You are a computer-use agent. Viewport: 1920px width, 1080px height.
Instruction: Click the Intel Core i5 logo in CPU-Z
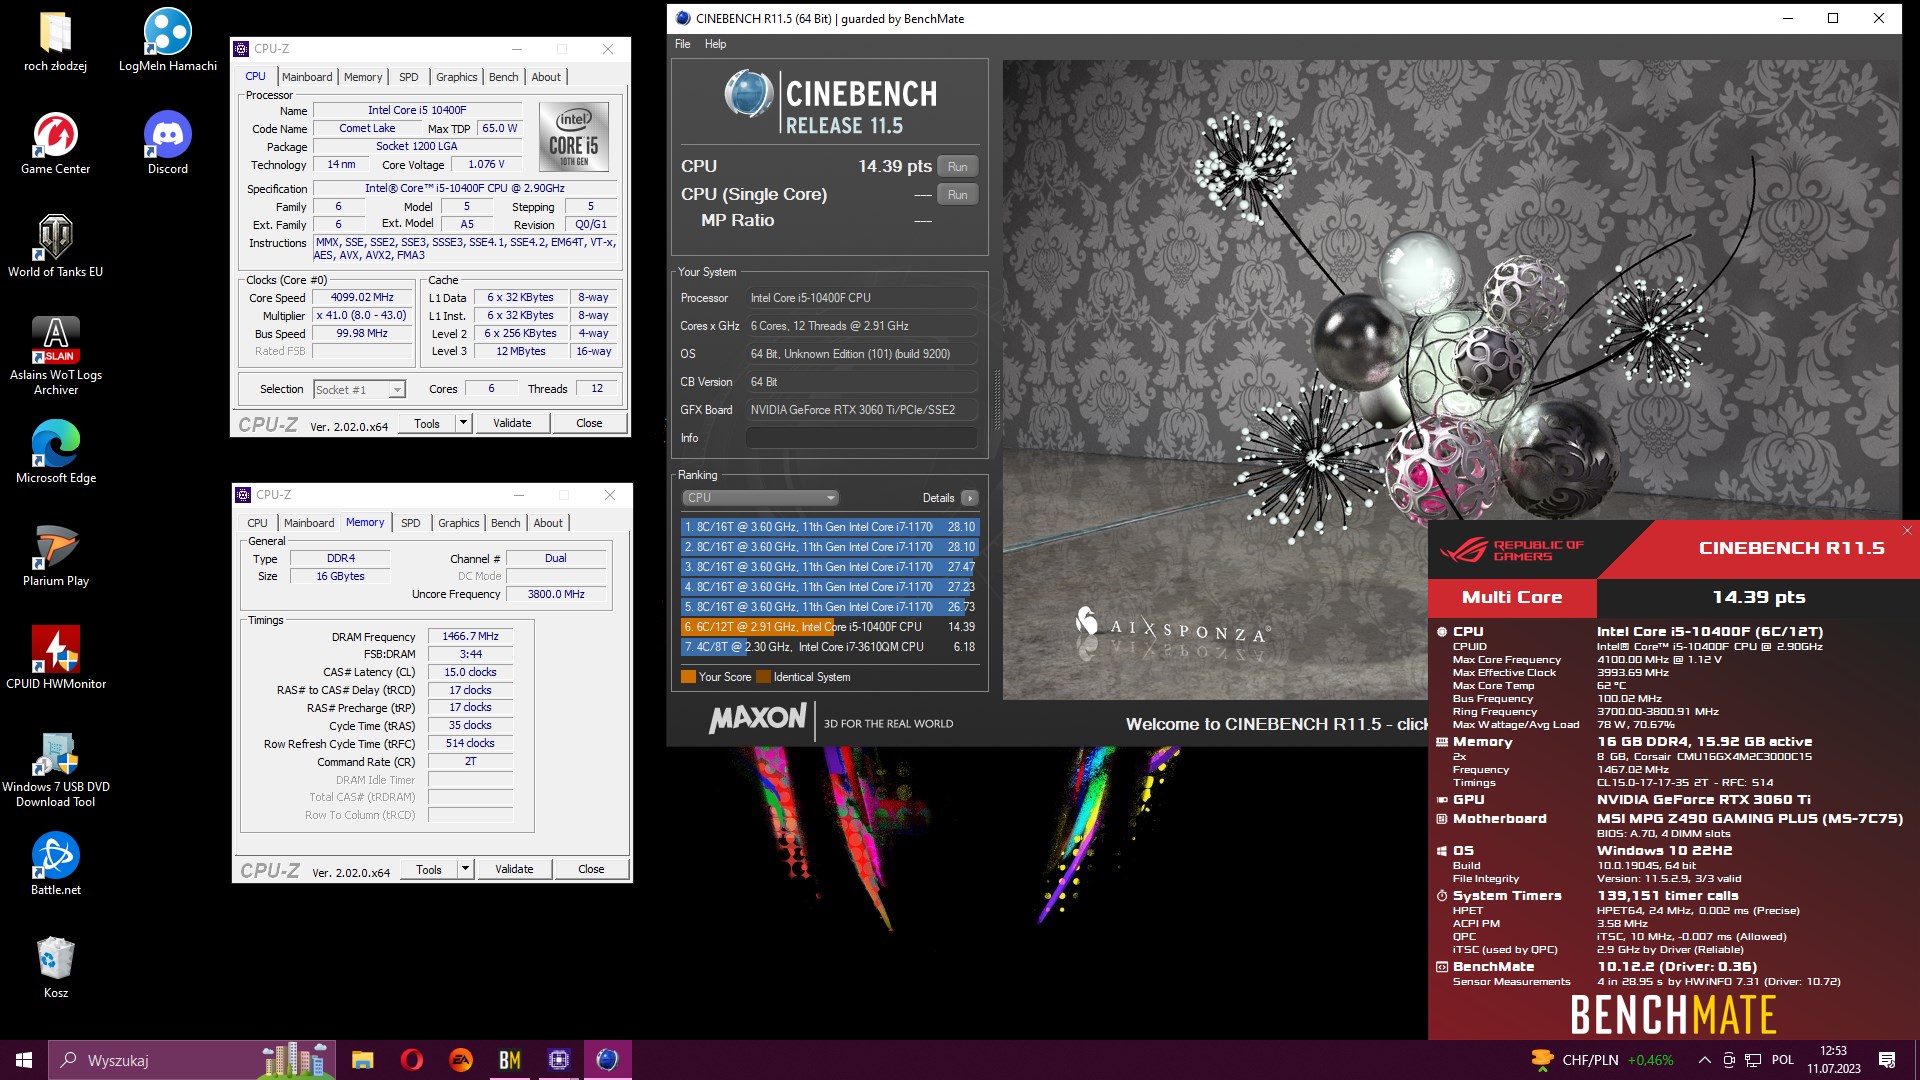pos(574,136)
